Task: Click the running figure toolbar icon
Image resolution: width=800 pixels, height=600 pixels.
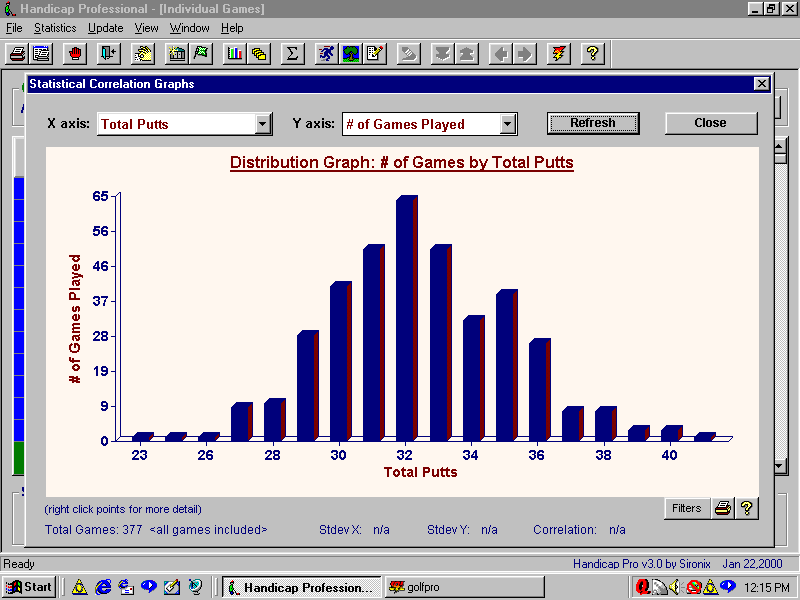Action: pyautogui.click(x=326, y=53)
